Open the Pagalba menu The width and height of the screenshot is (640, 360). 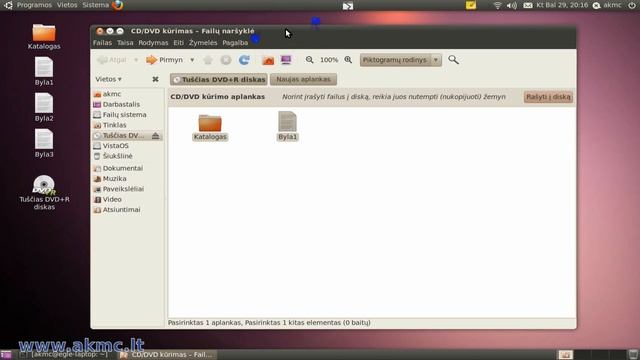(x=235, y=42)
